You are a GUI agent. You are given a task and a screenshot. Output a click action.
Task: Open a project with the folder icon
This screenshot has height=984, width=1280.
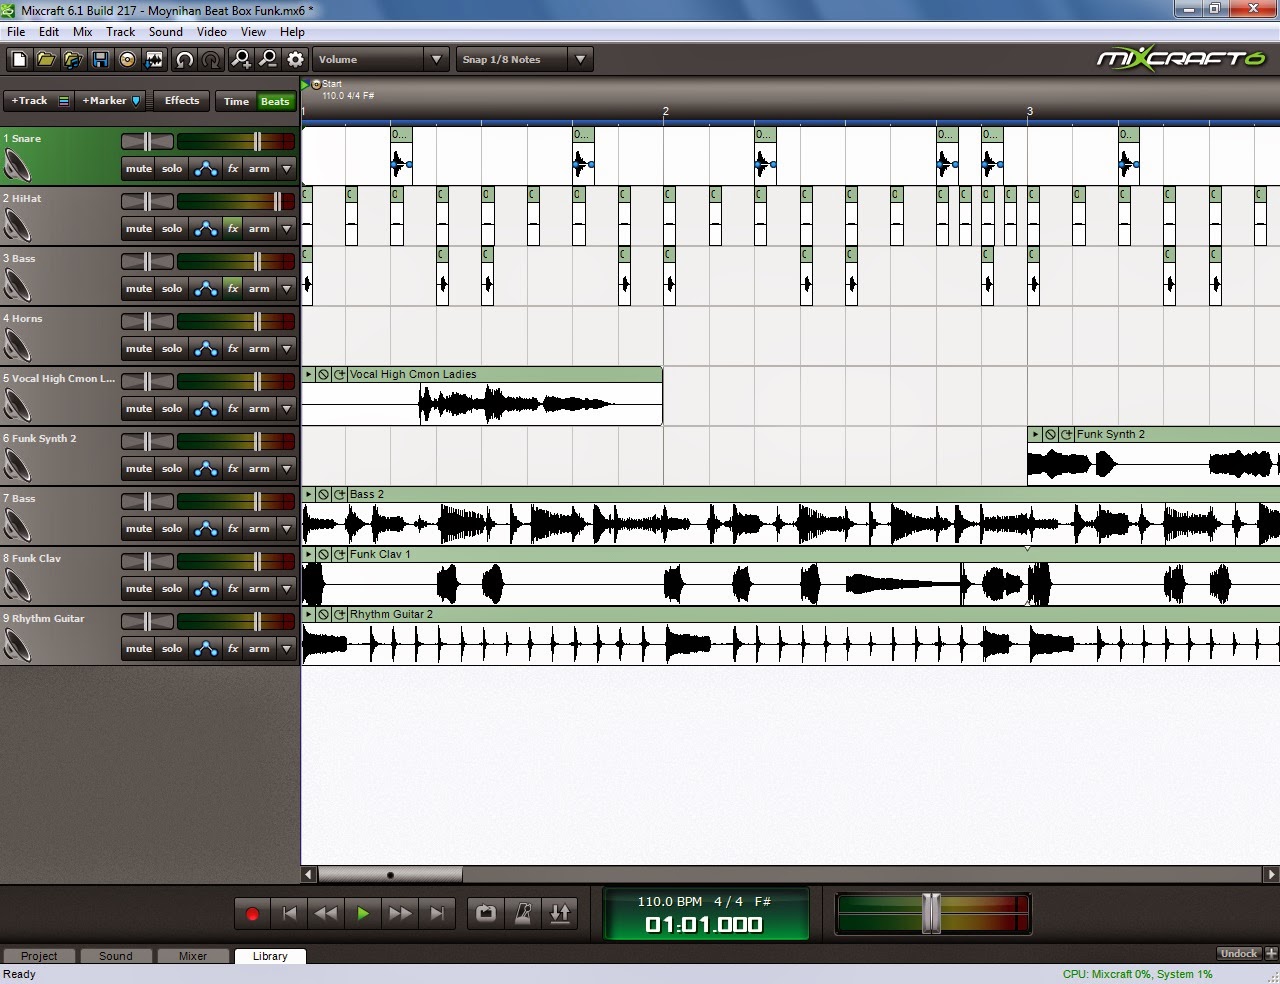pyautogui.click(x=46, y=60)
